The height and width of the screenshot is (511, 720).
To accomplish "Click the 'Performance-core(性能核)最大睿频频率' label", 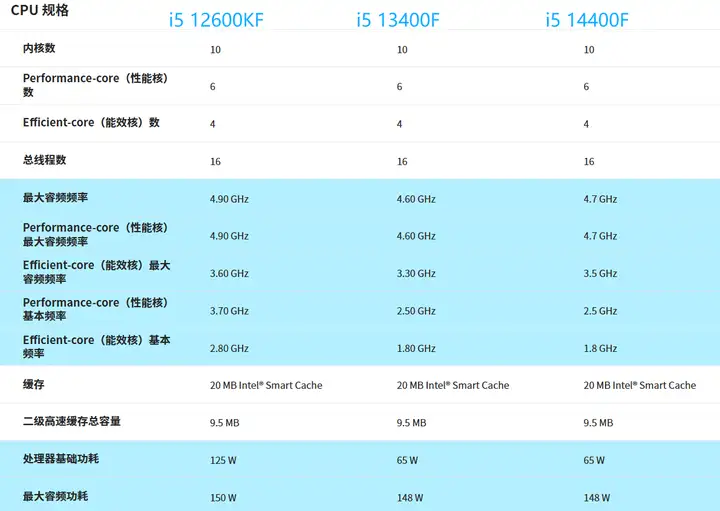I will pyautogui.click(x=96, y=235).
